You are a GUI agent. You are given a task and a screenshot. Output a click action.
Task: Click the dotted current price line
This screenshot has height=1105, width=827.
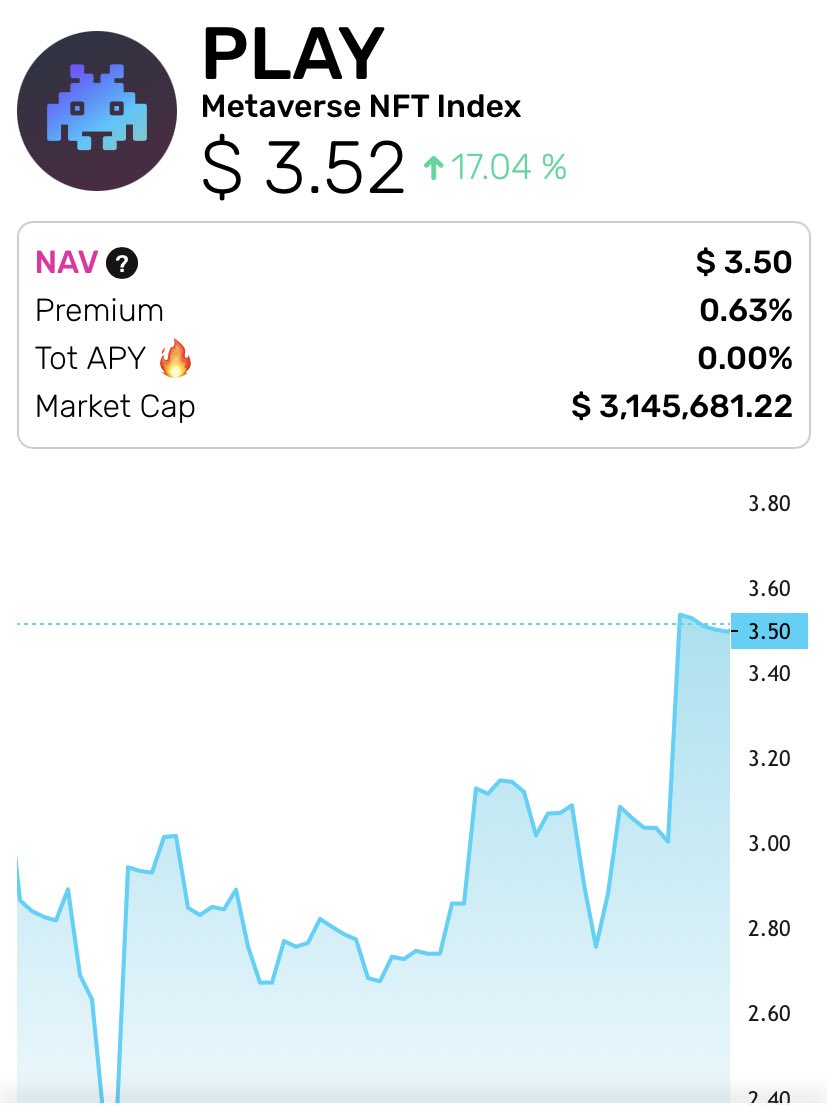(373, 624)
